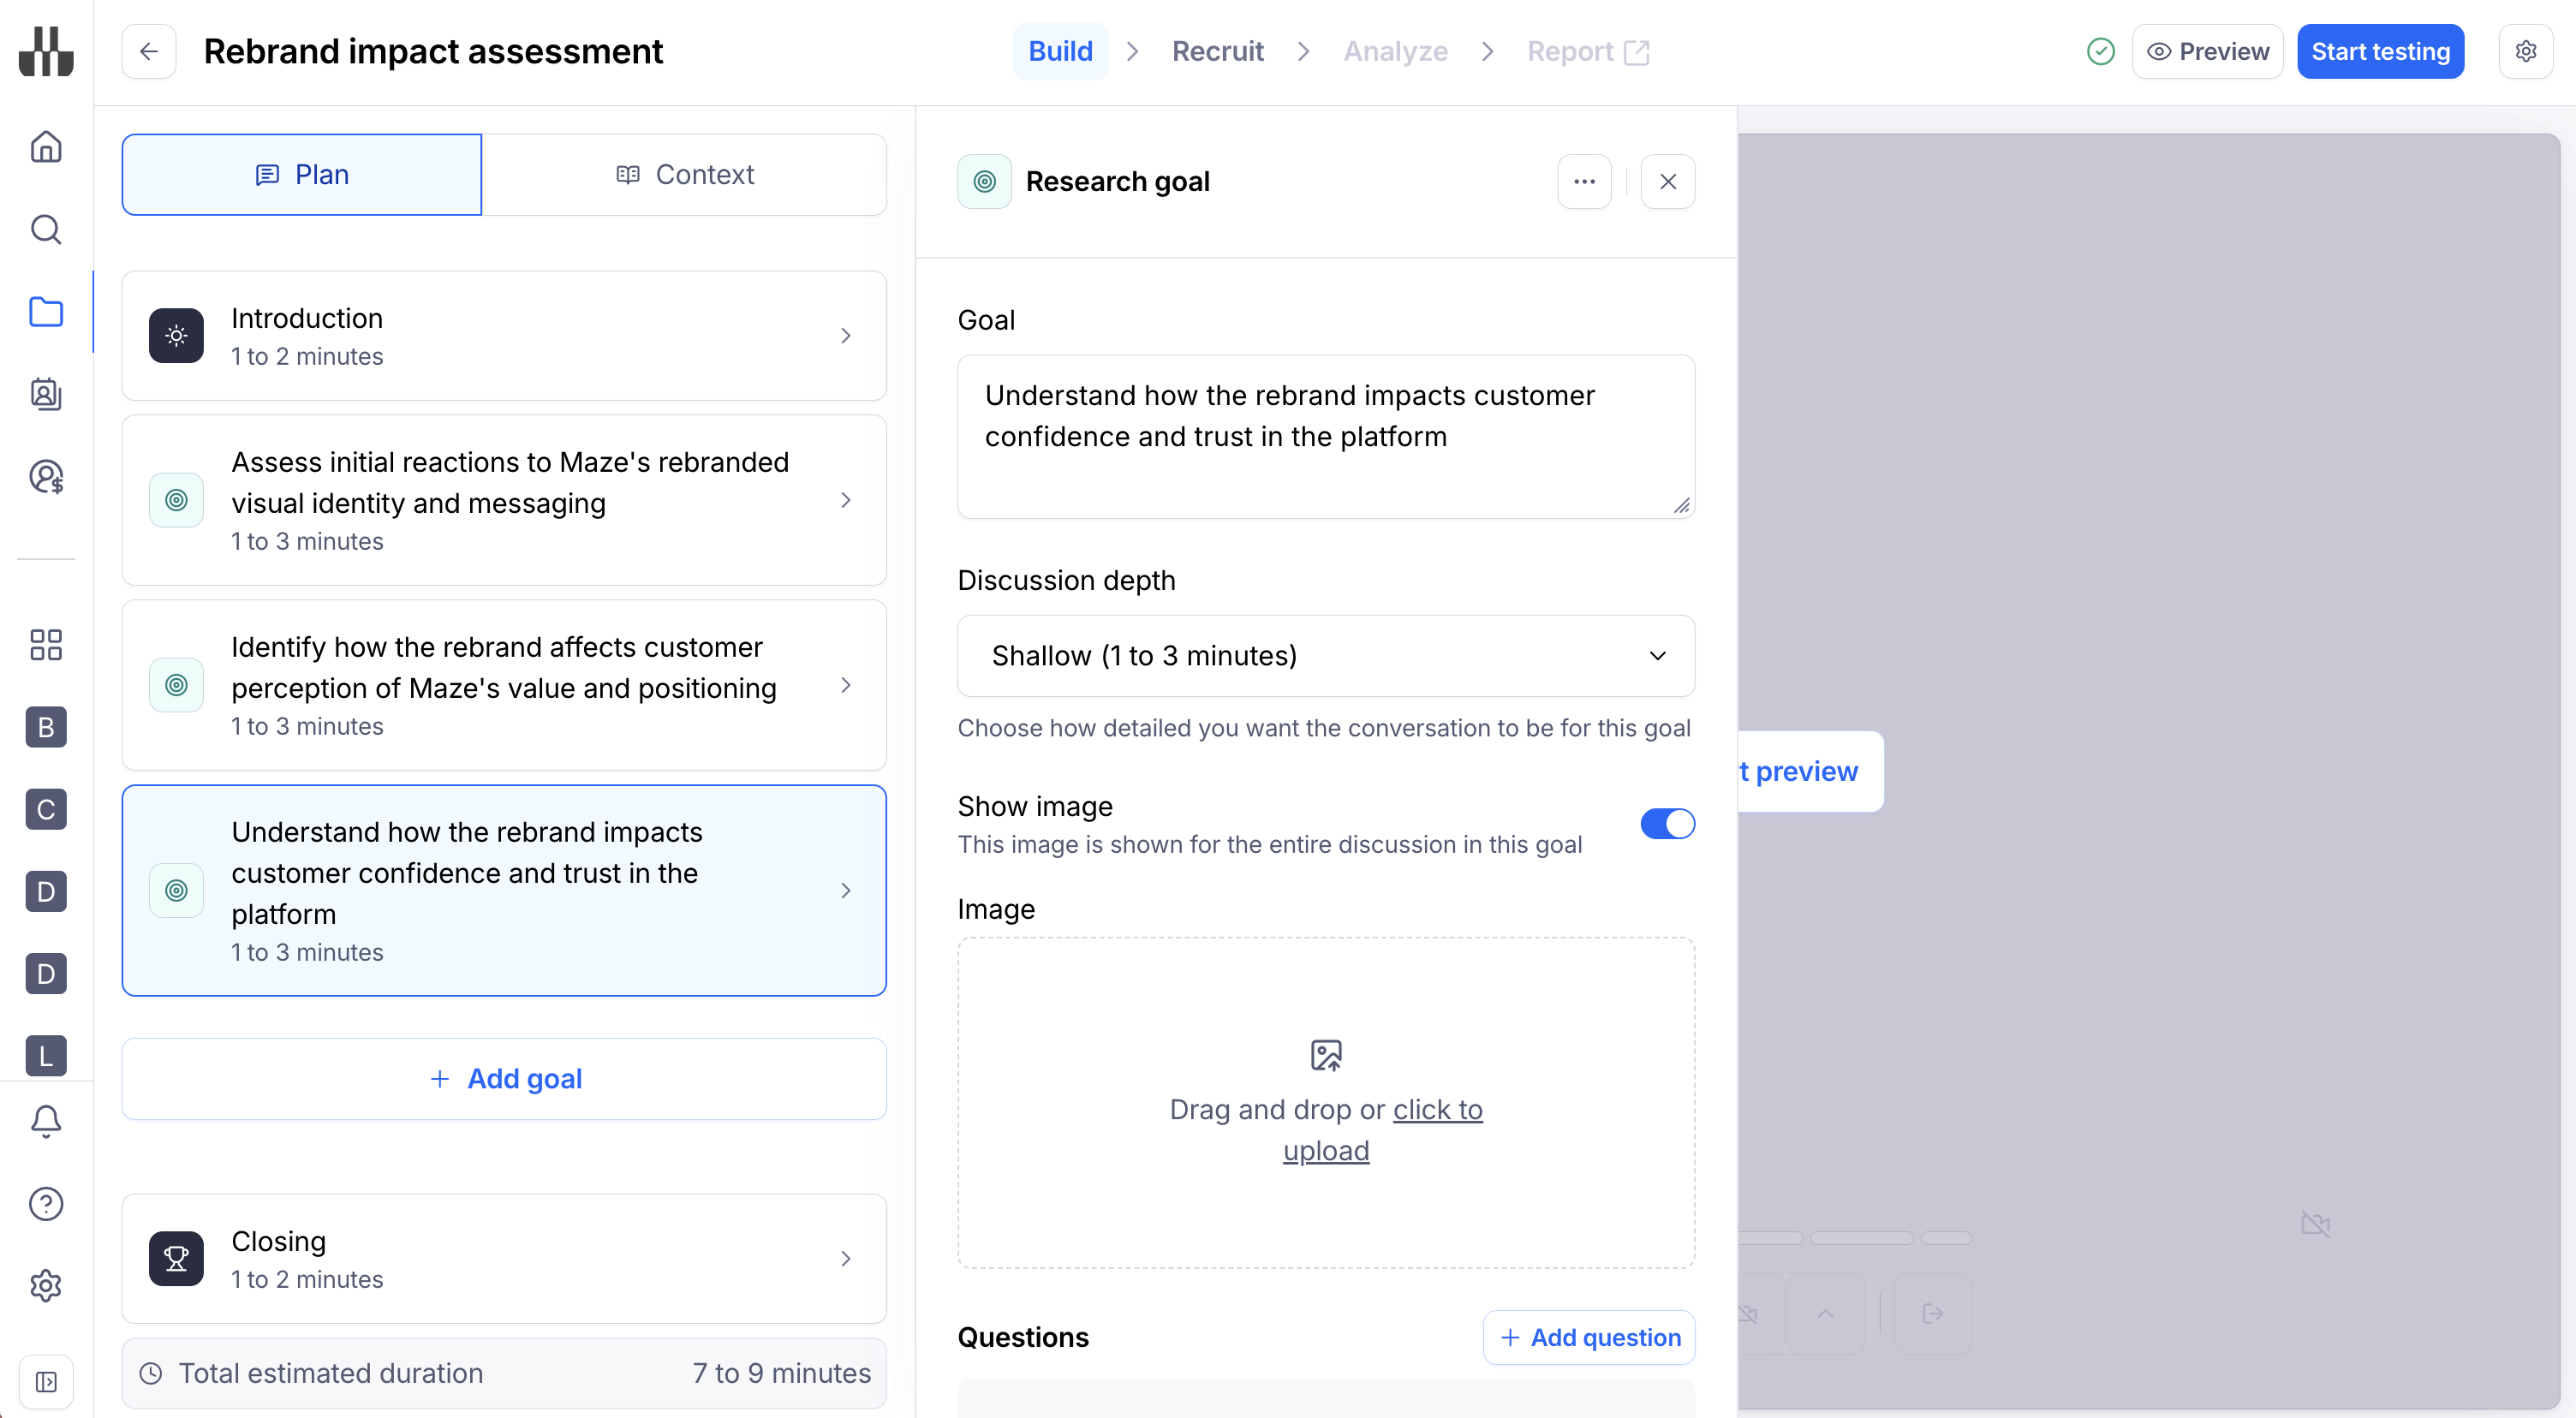Open the study settings gear top right
The width and height of the screenshot is (2576, 1418).
pyautogui.click(x=2525, y=51)
